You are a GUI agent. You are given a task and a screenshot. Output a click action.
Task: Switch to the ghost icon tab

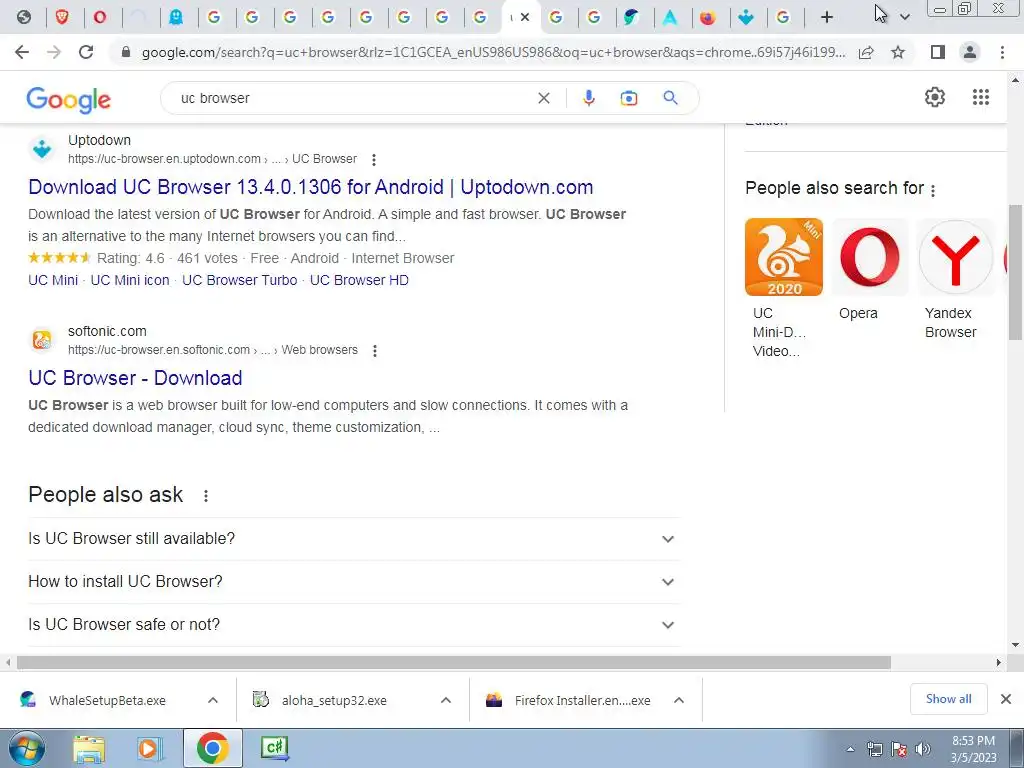(x=176, y=17)
